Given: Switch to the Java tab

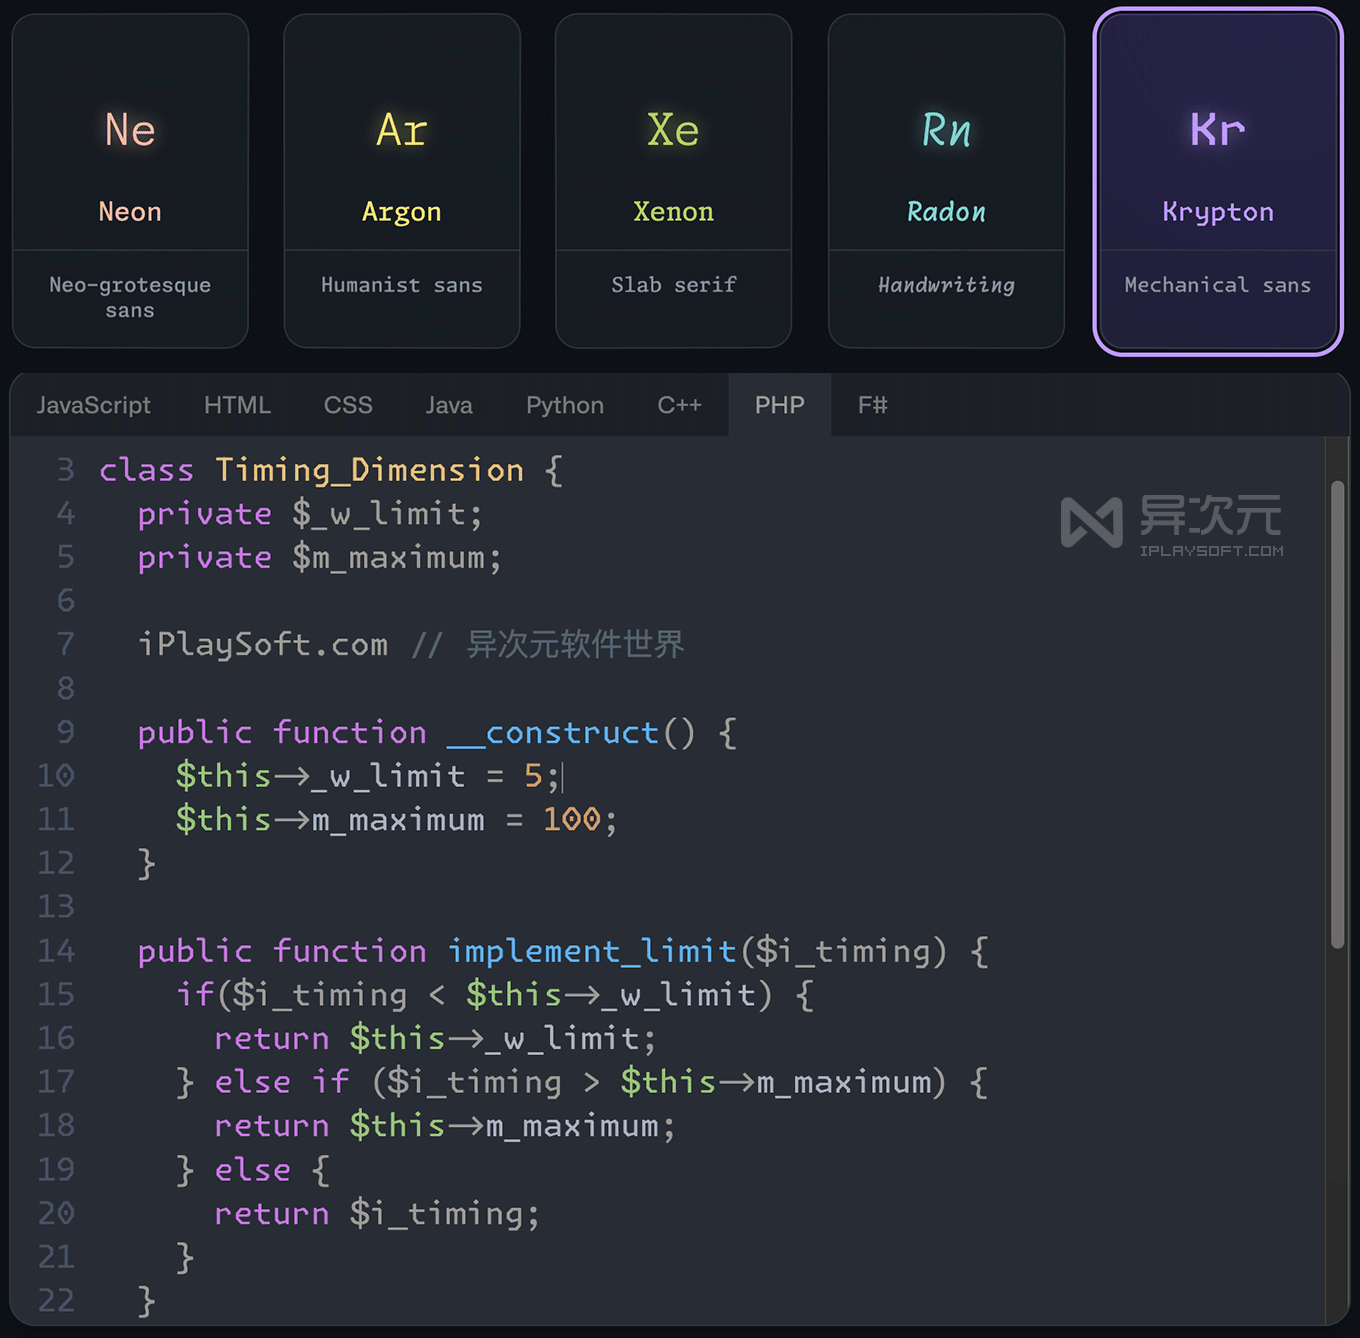Looking at the screenshot, I should [x=448, y=405].
